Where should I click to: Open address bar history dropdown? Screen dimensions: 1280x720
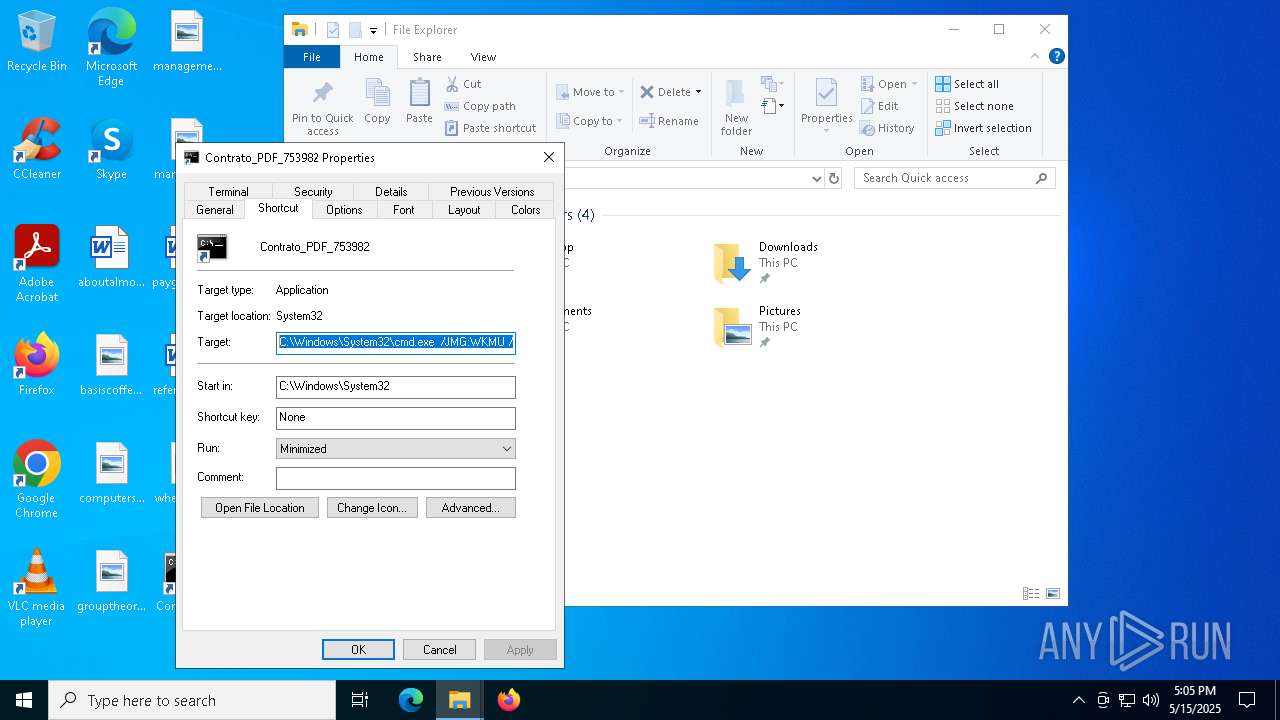tap(816, 178)
